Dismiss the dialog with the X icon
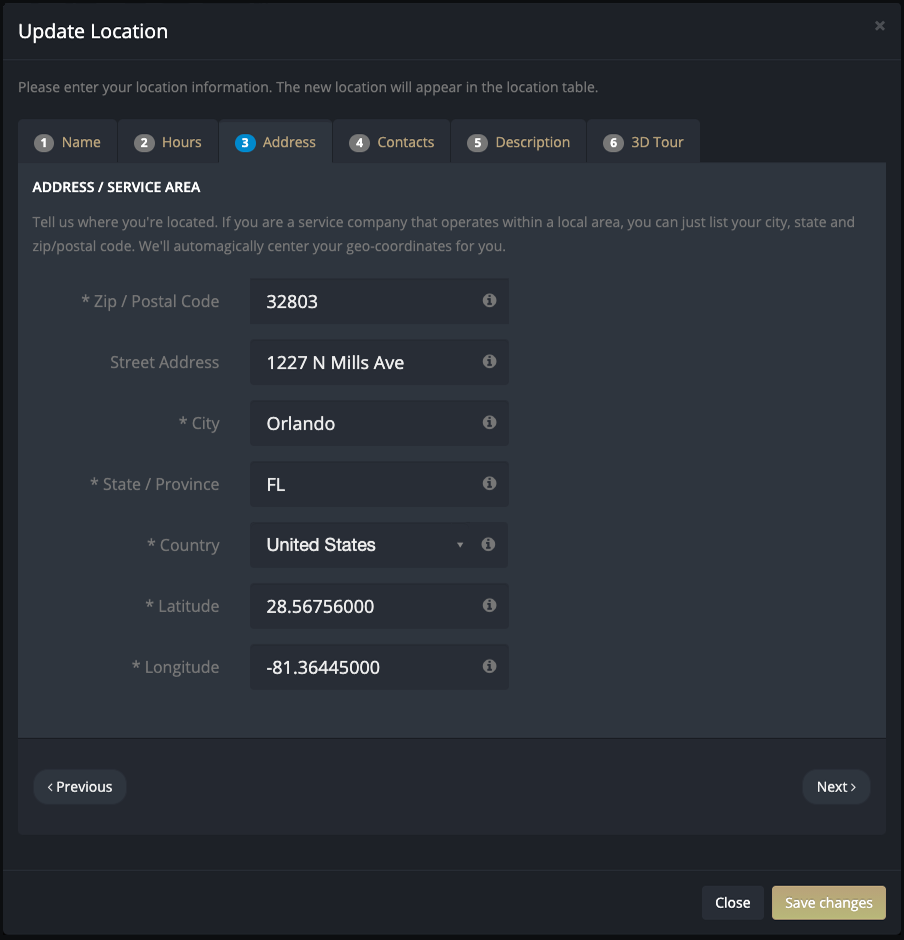The height and width of the screenshot is (940, 904). [879, 26]
